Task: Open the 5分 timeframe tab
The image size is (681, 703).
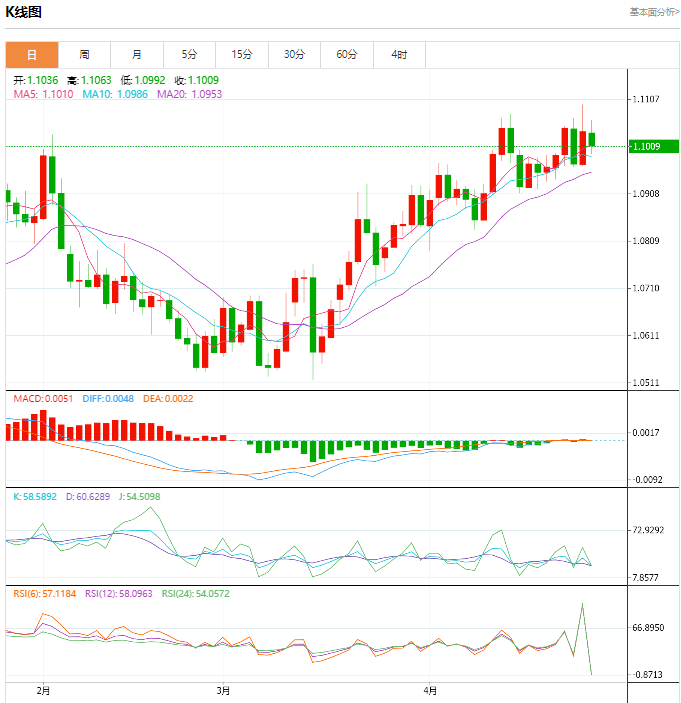Action: [x=189, y=55]
